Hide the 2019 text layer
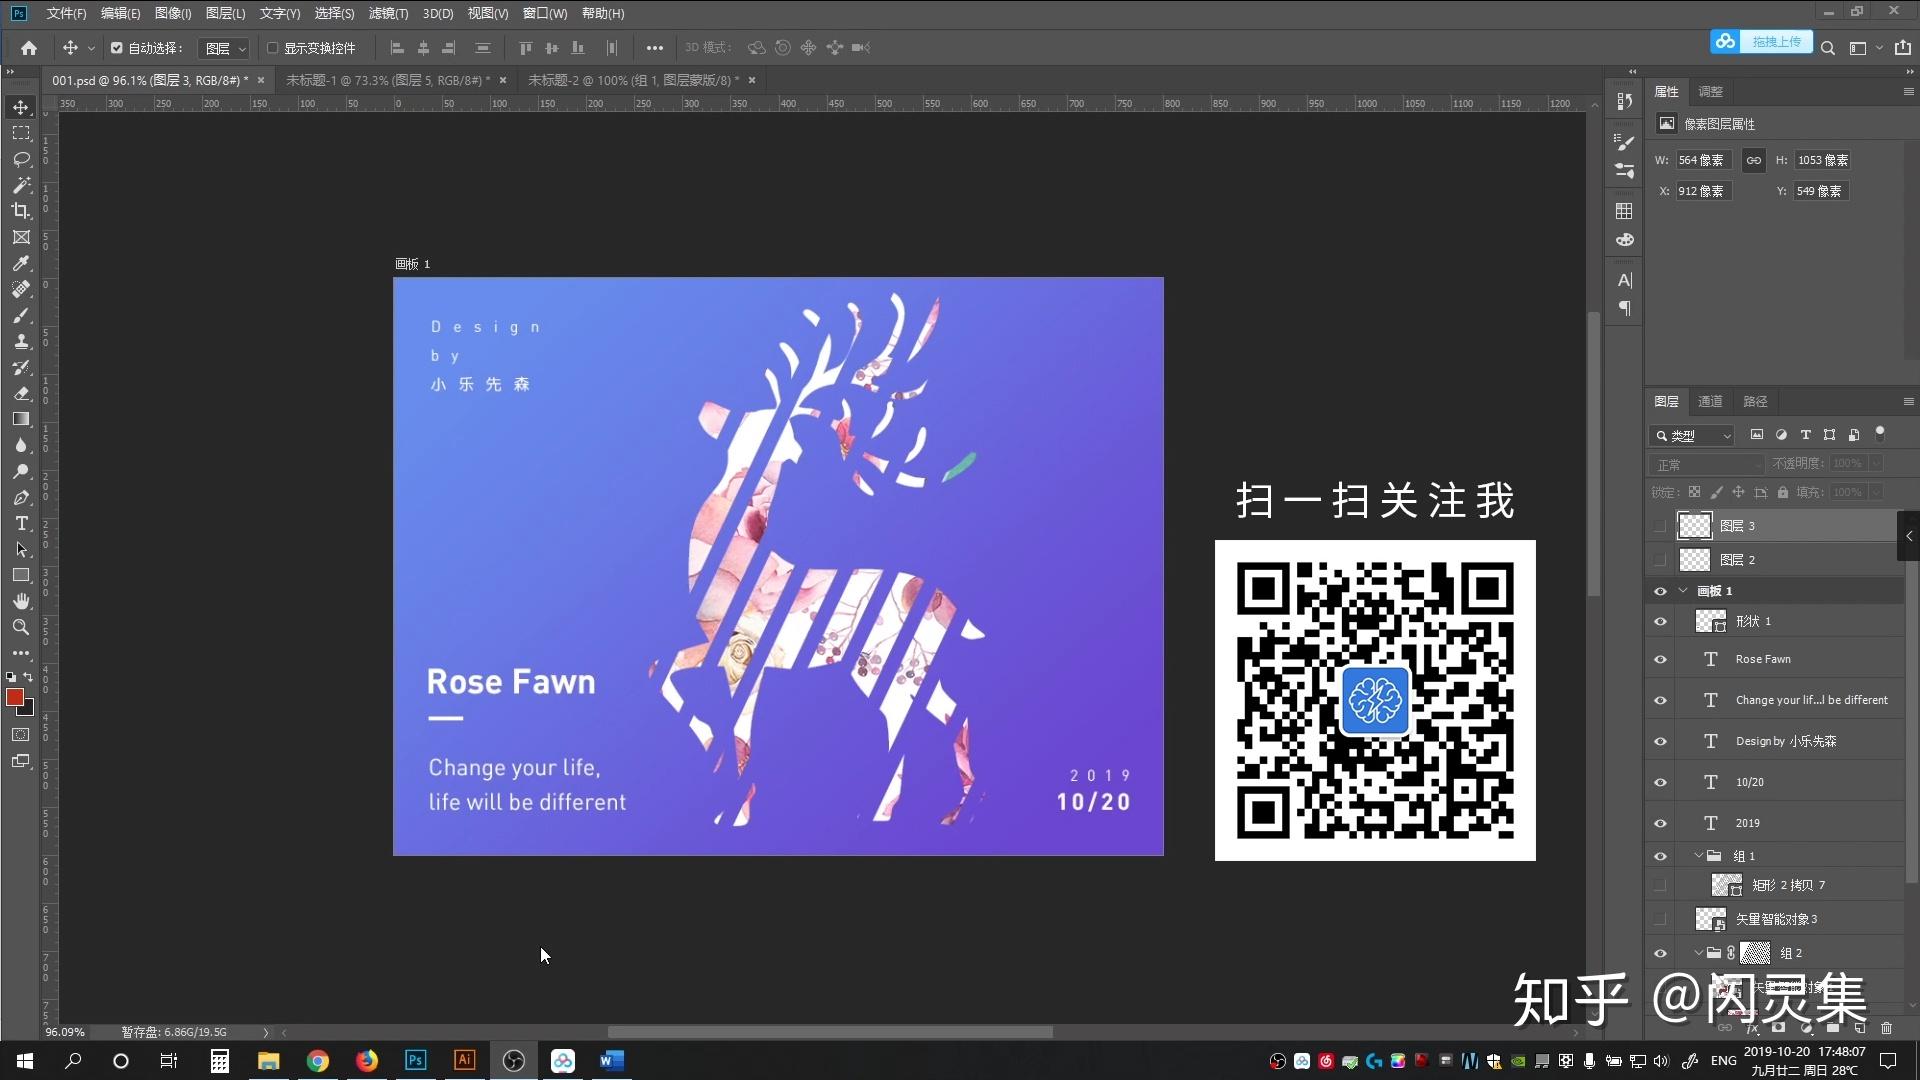1920x1080 pixels. (1660, 823)
